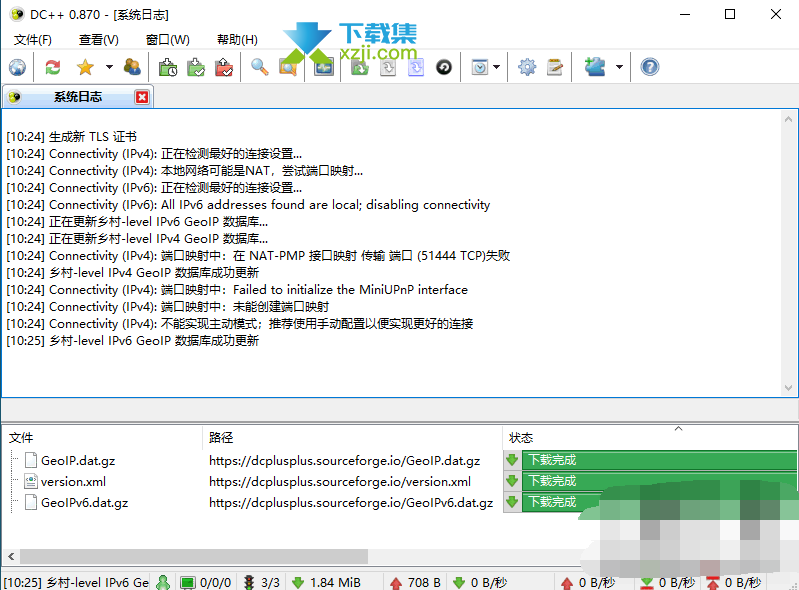Open the Help question mark icon
This screenshot has width=799, height=590.
(x=650, y=67)
